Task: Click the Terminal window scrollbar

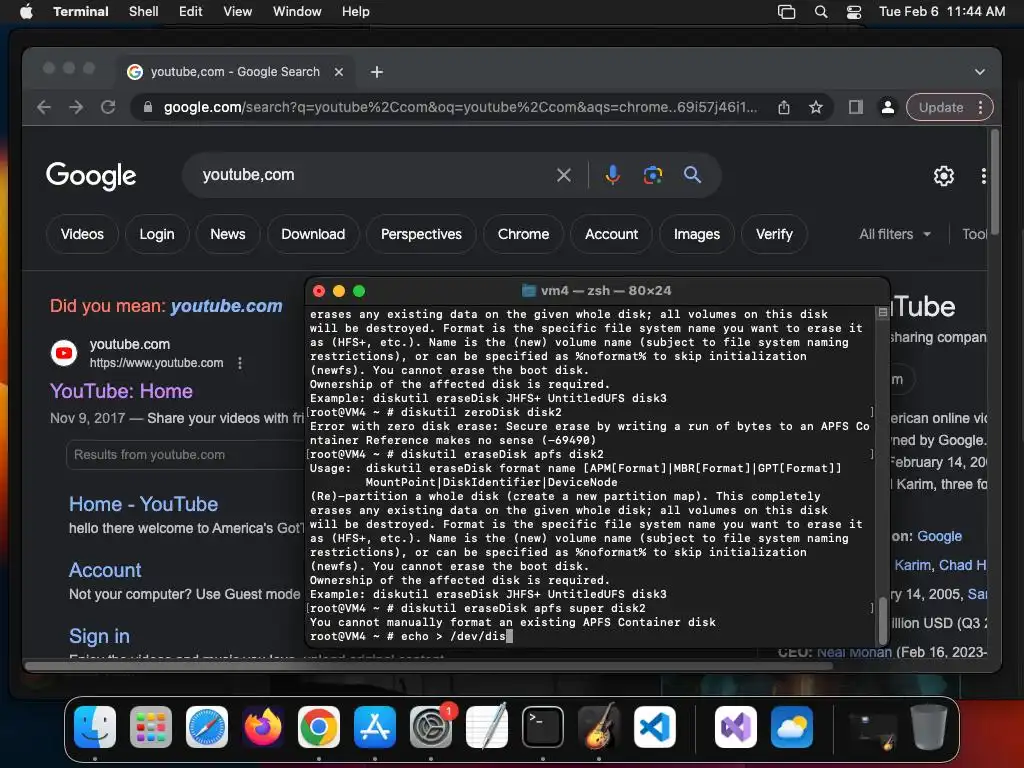Action: point(882,620)
